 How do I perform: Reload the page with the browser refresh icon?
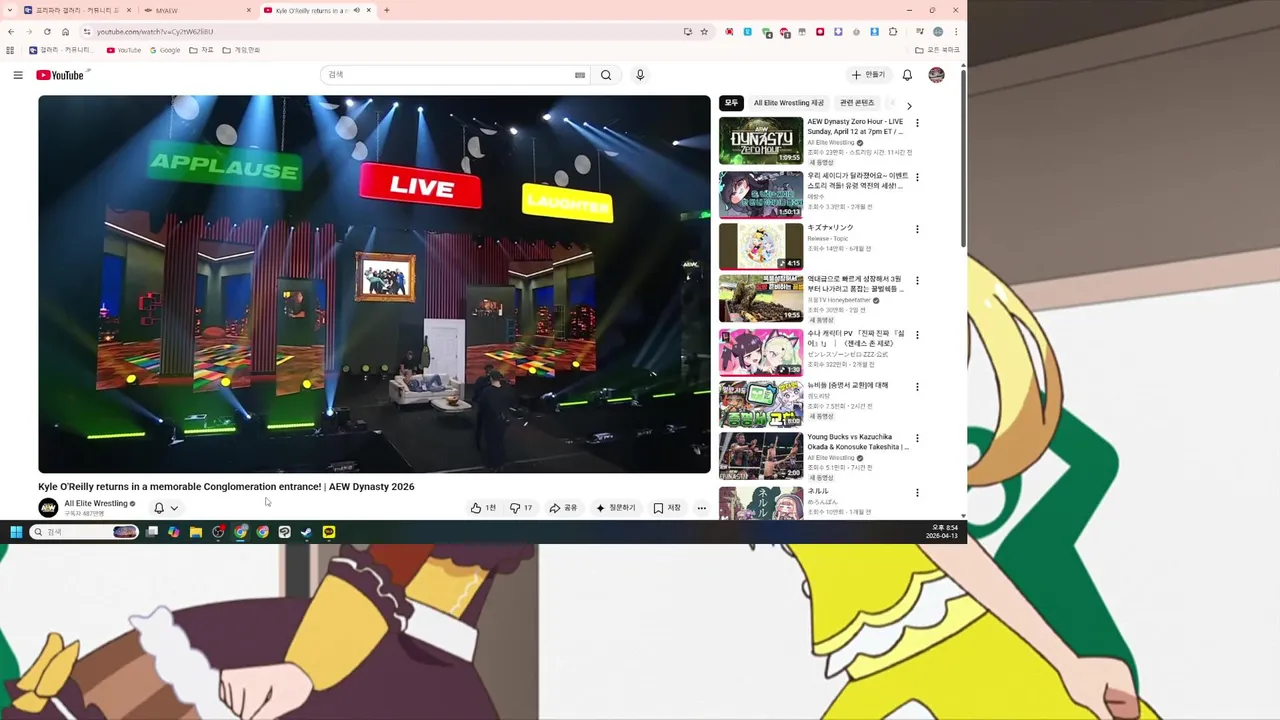47,32
